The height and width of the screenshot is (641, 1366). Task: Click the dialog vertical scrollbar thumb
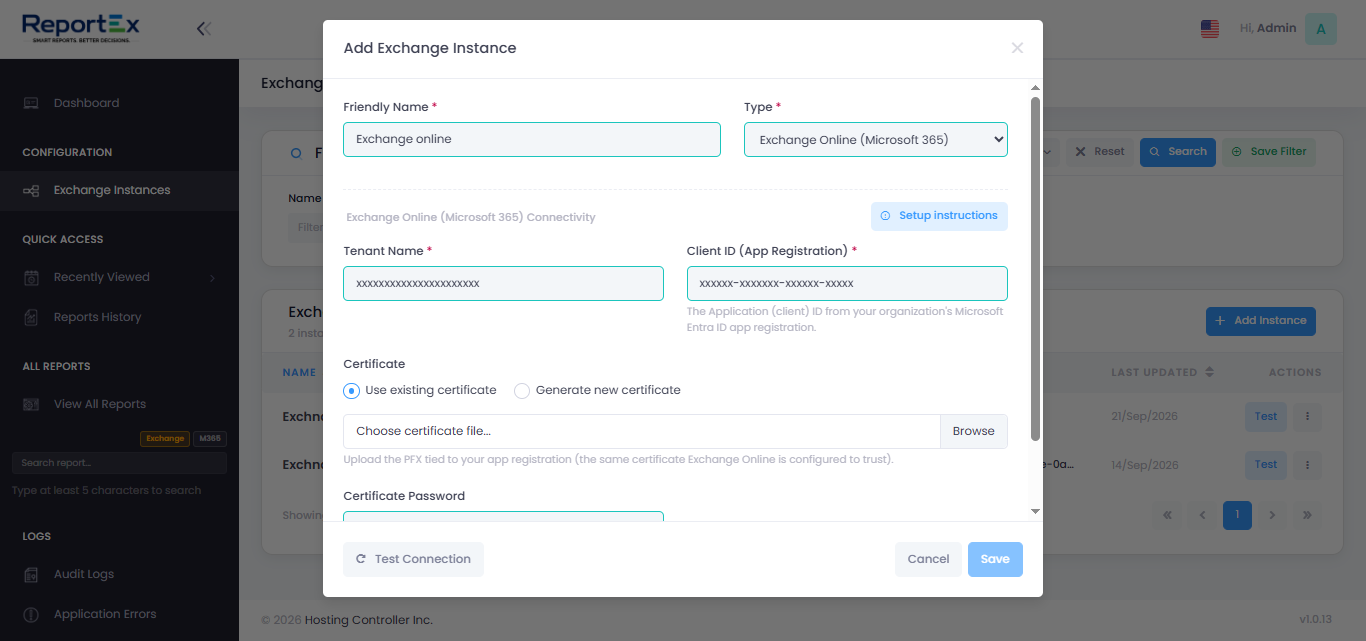coord(1035,269)
